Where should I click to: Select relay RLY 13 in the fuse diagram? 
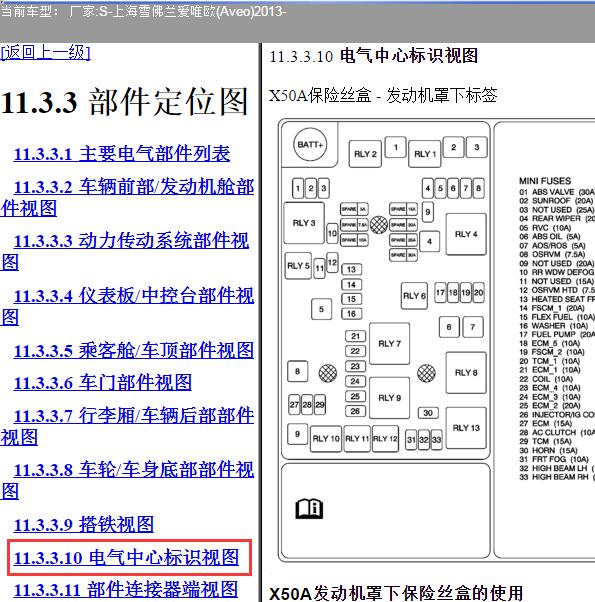(x=466, y=428)
